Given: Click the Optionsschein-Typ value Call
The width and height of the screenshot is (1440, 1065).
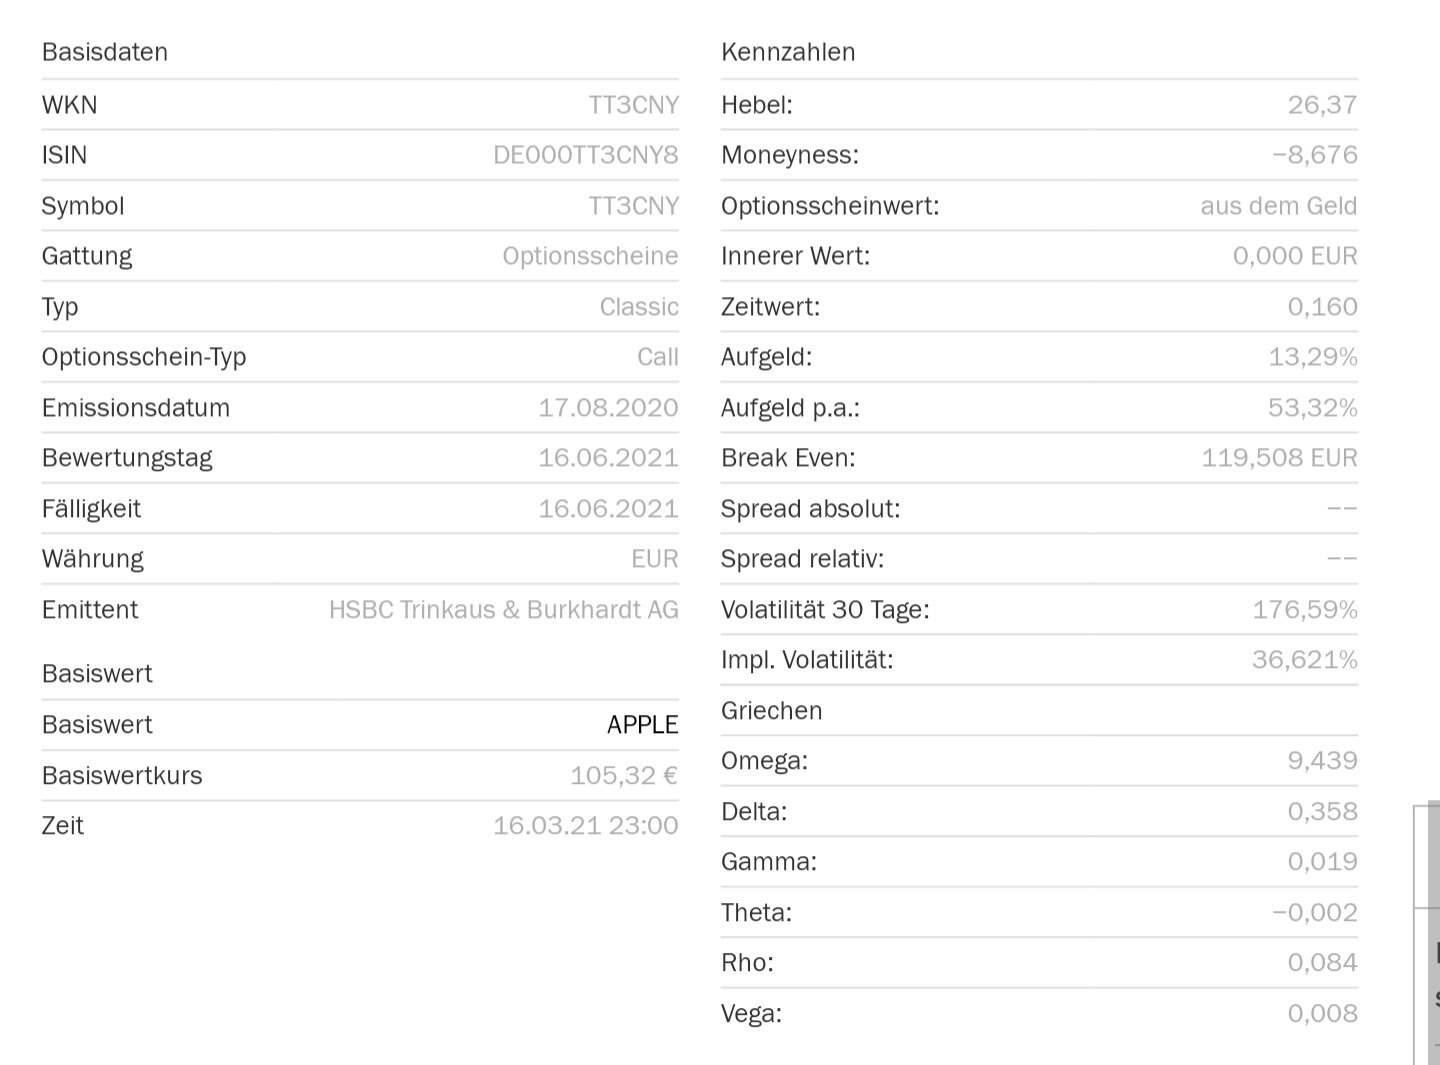Looking at the screenshot, I should [657, 357].
